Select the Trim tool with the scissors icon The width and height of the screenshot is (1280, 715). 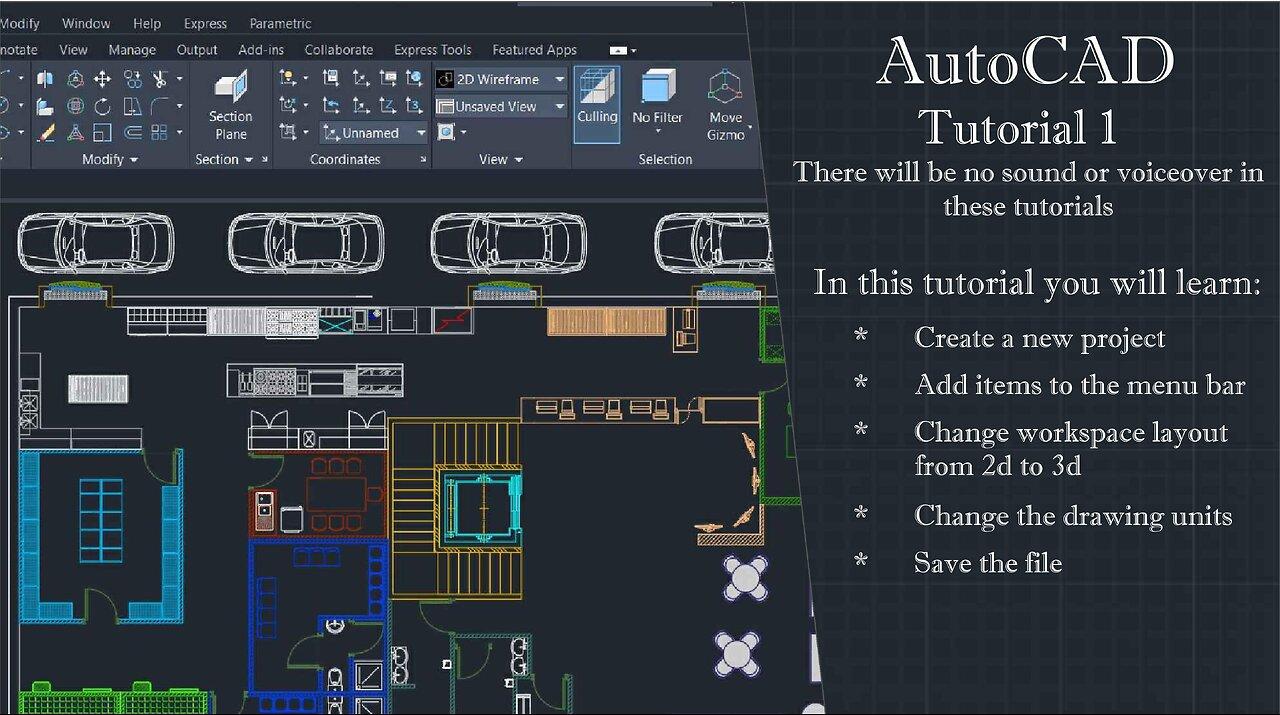(160, 80)
